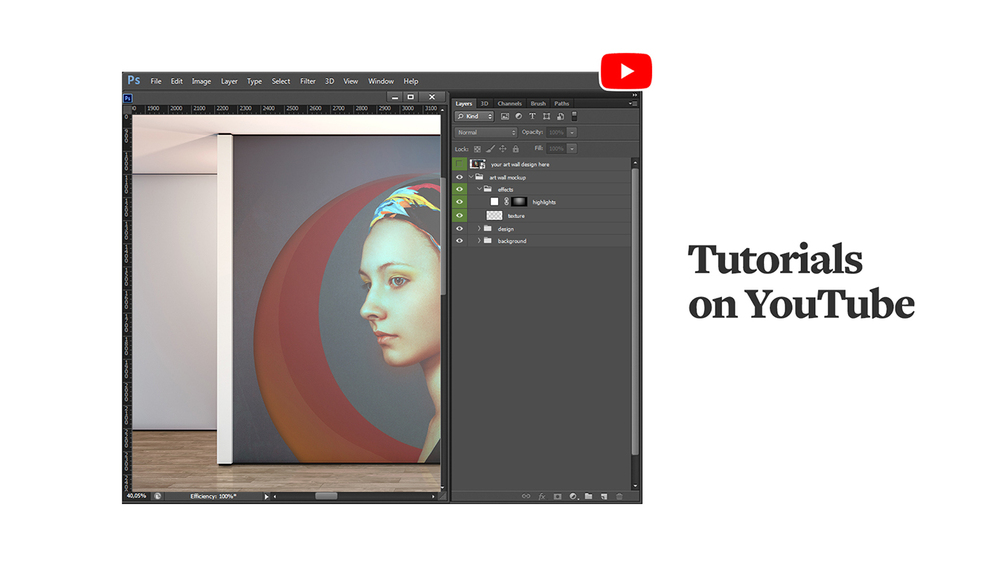Hide the texture layer
The image size is (1005, 565).
[x=460, y=215]
